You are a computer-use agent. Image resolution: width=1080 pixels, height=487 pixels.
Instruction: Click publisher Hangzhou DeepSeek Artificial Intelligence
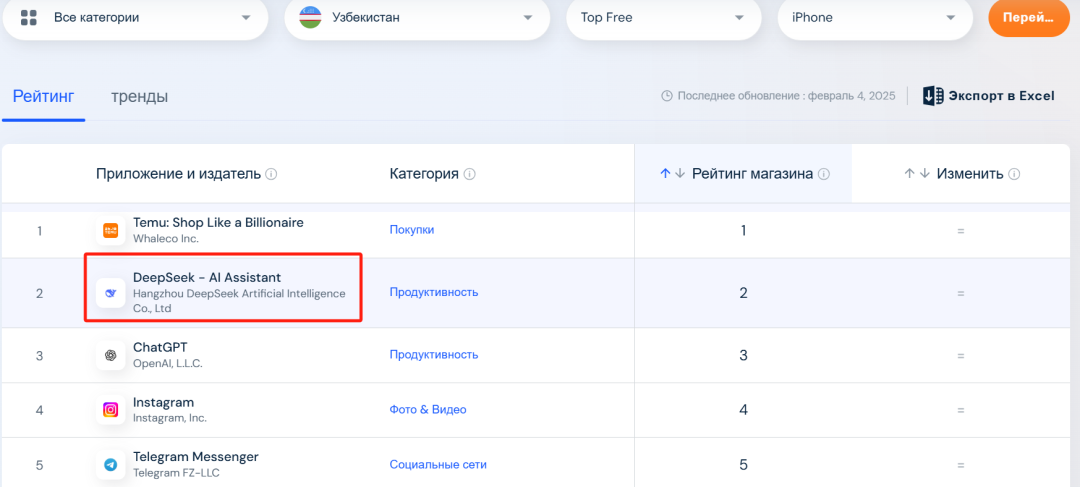(239, 301)
